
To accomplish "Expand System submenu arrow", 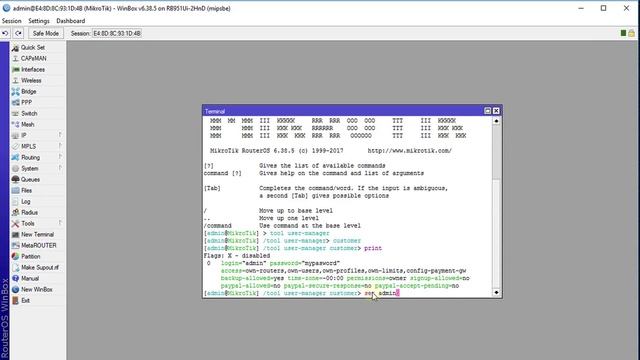I will [x=60, y=168].
